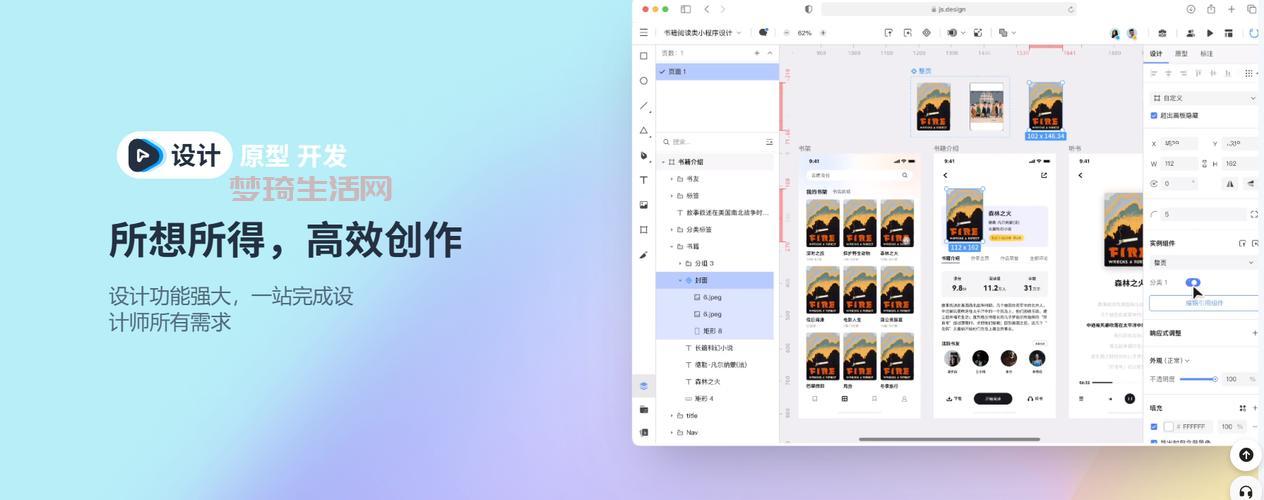Open the Layers panel icon at sidebar bottom
Image resolution: width=1264 pixels, height=500 pixels.
point(644,385)
